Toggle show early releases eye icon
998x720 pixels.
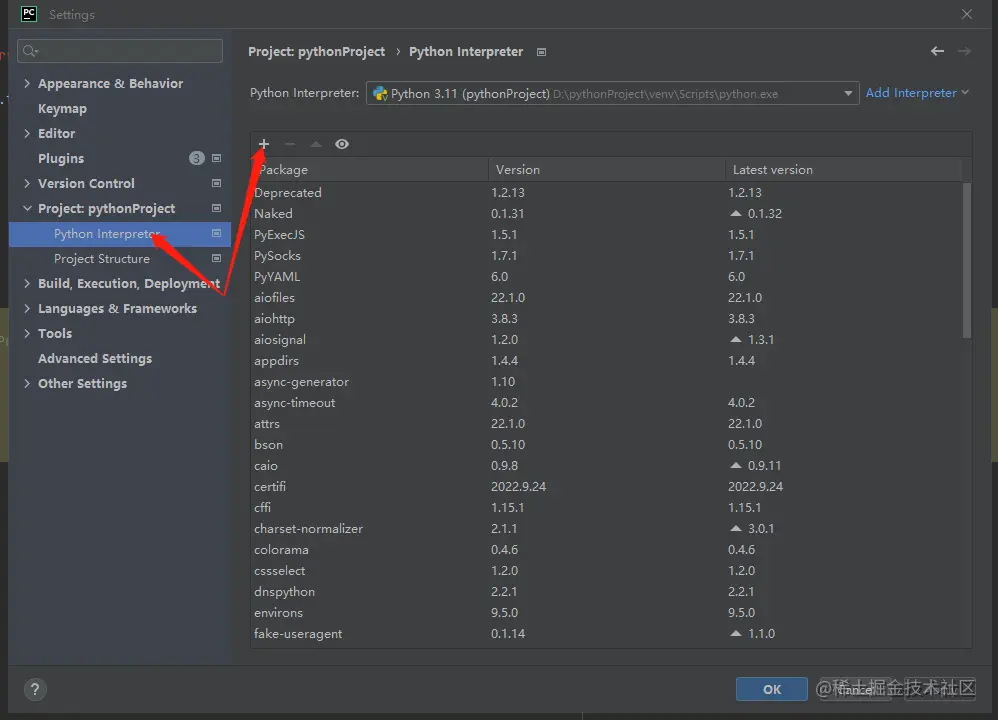342,144
